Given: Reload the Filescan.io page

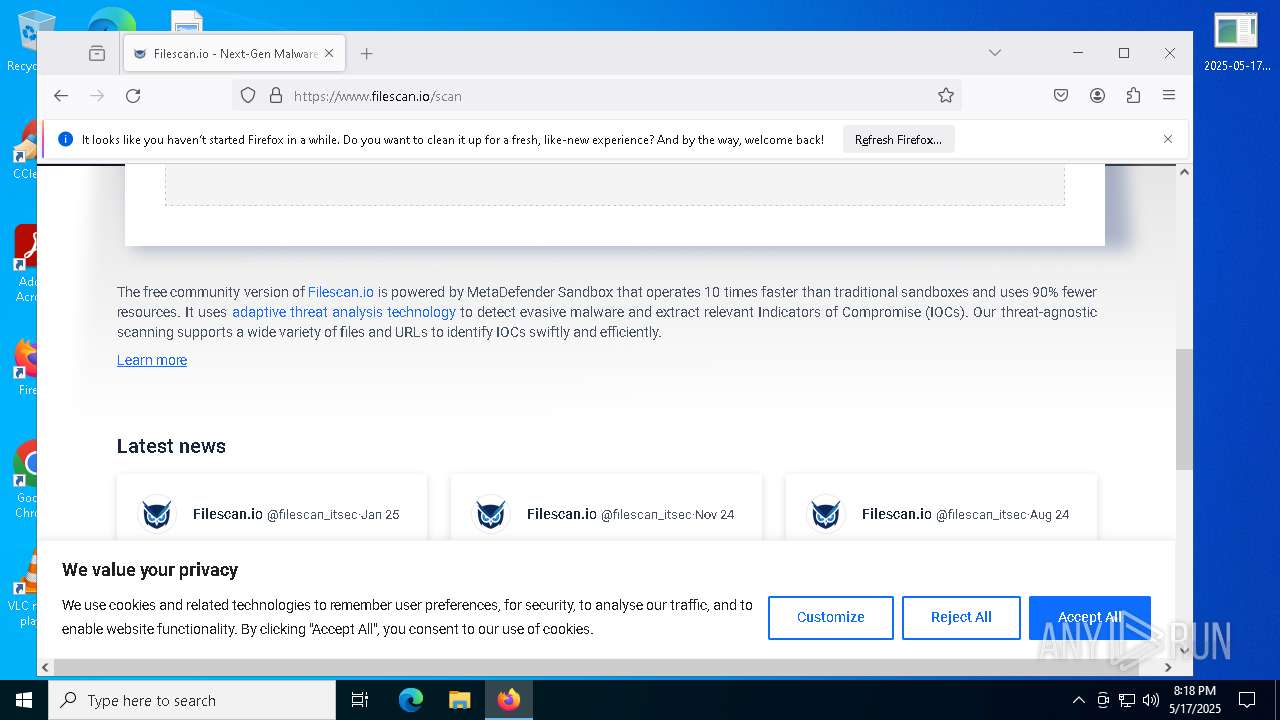Looking at the screenshot, I should coord(133,96).
